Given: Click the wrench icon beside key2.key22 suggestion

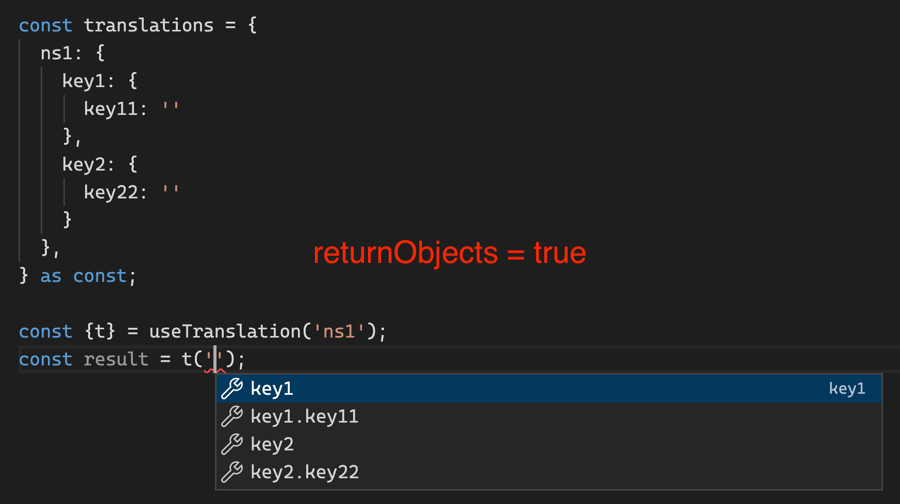Looking at the screenshot, I should 232,472.
